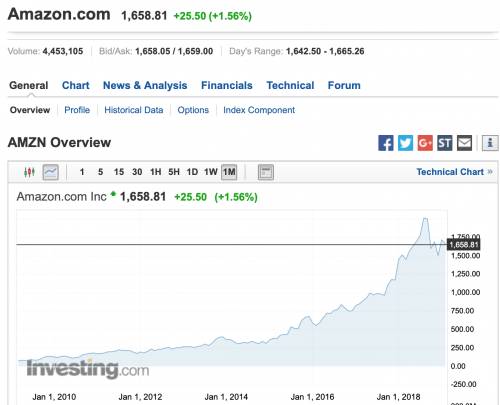Select the 1D daily interval
500x405 pixels.
[x=192, y=172]
